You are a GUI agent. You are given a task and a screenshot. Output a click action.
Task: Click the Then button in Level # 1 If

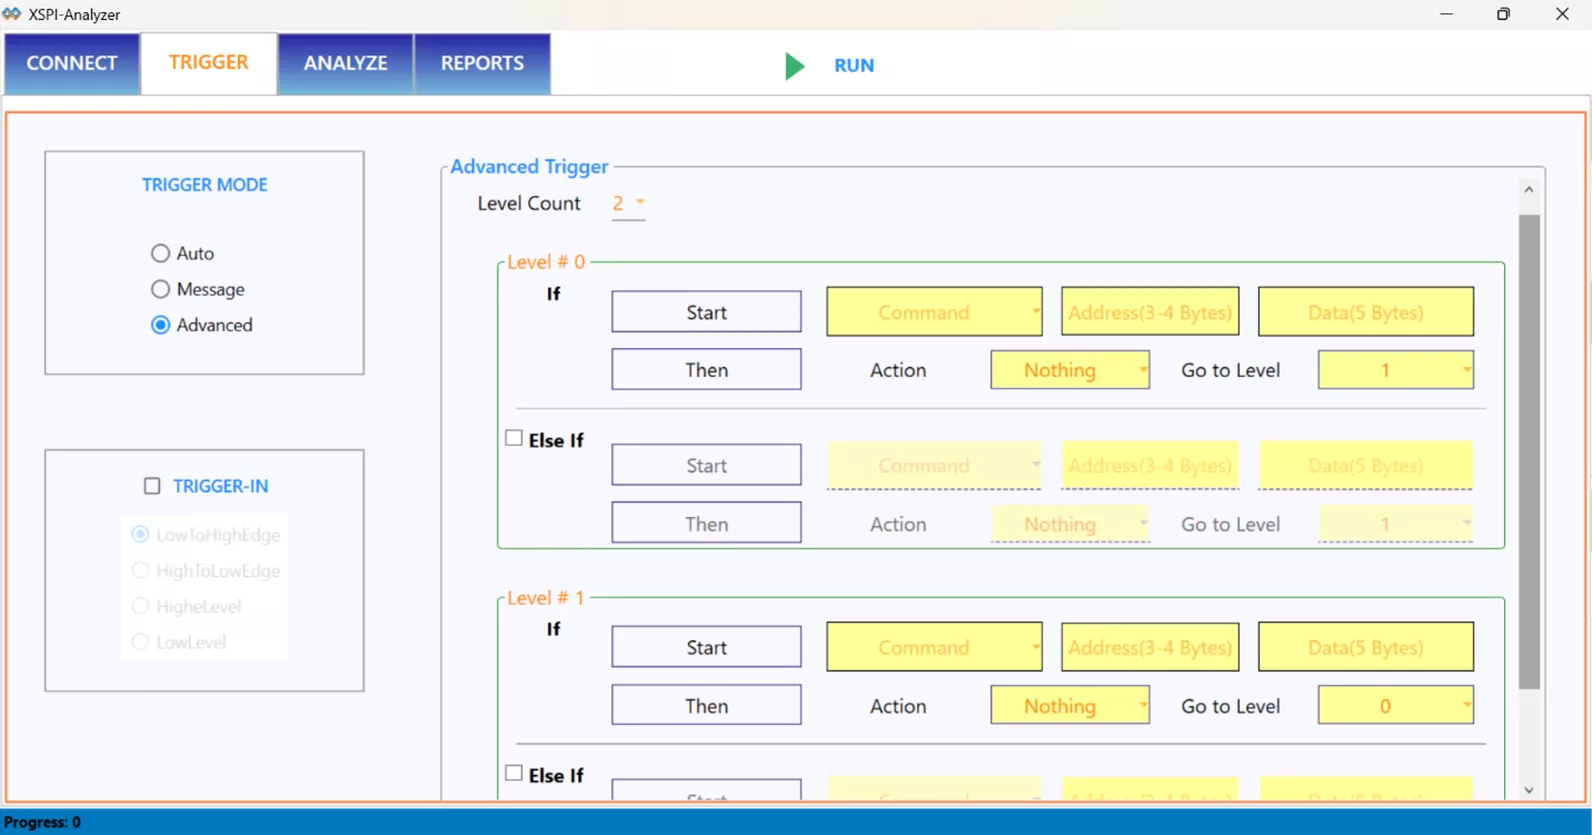[x=706, y=706]
